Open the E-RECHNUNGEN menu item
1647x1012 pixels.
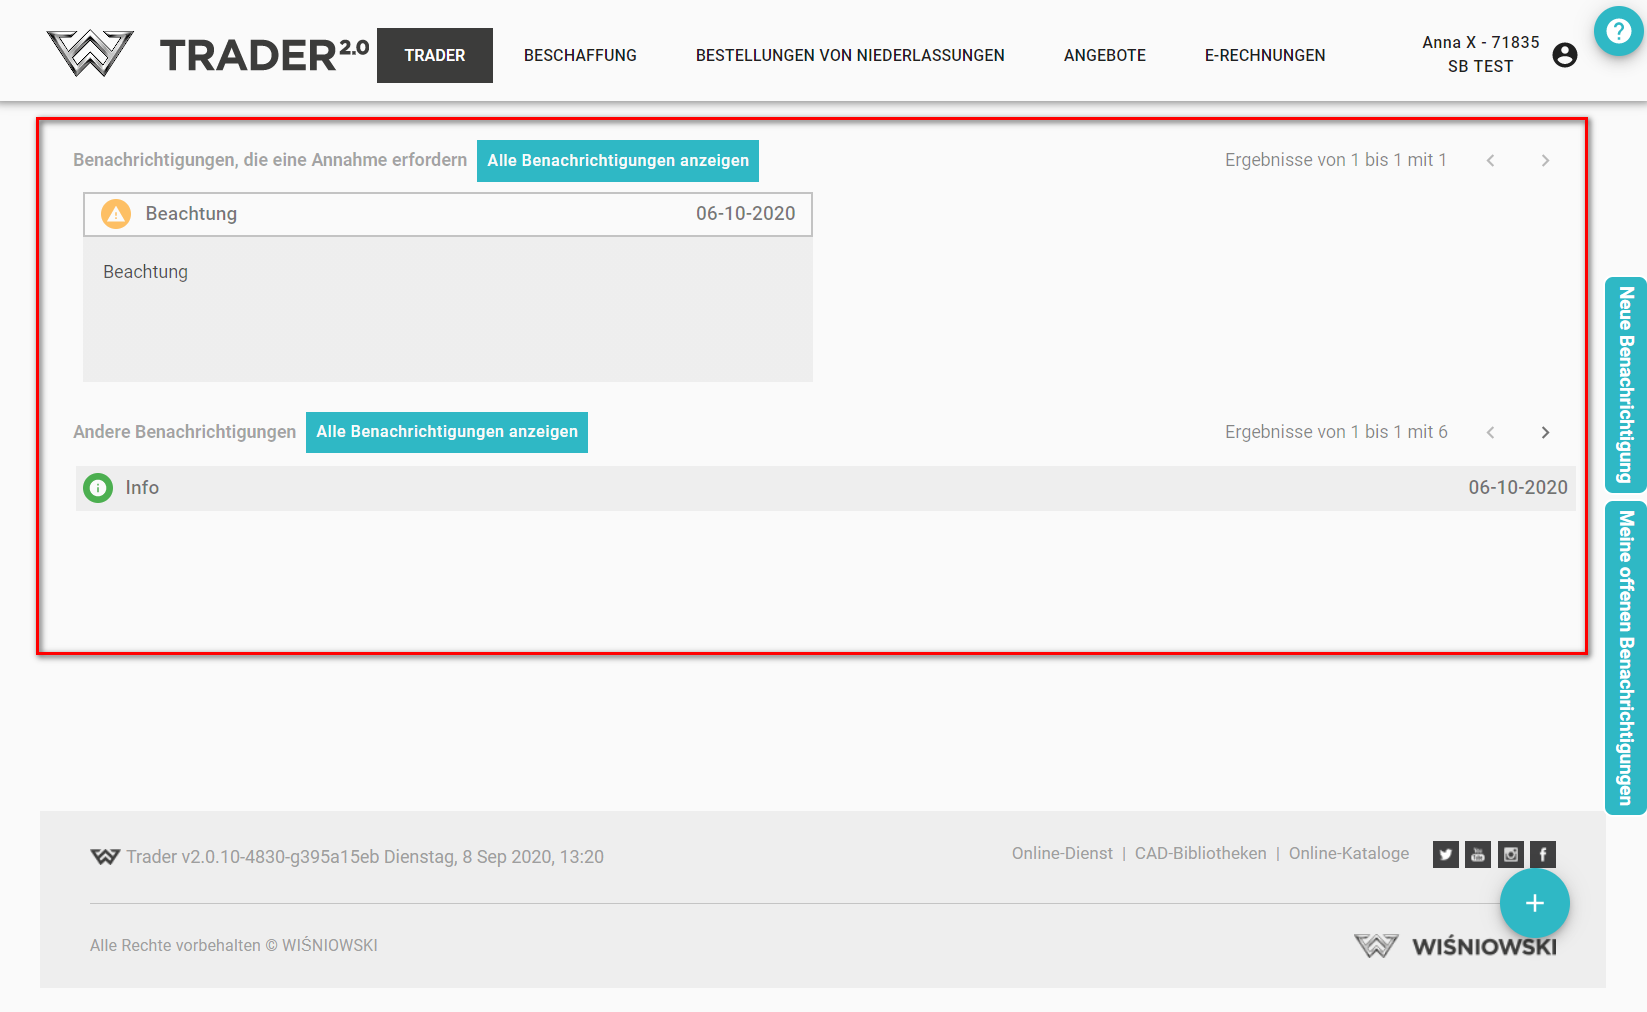point(1264,55)
